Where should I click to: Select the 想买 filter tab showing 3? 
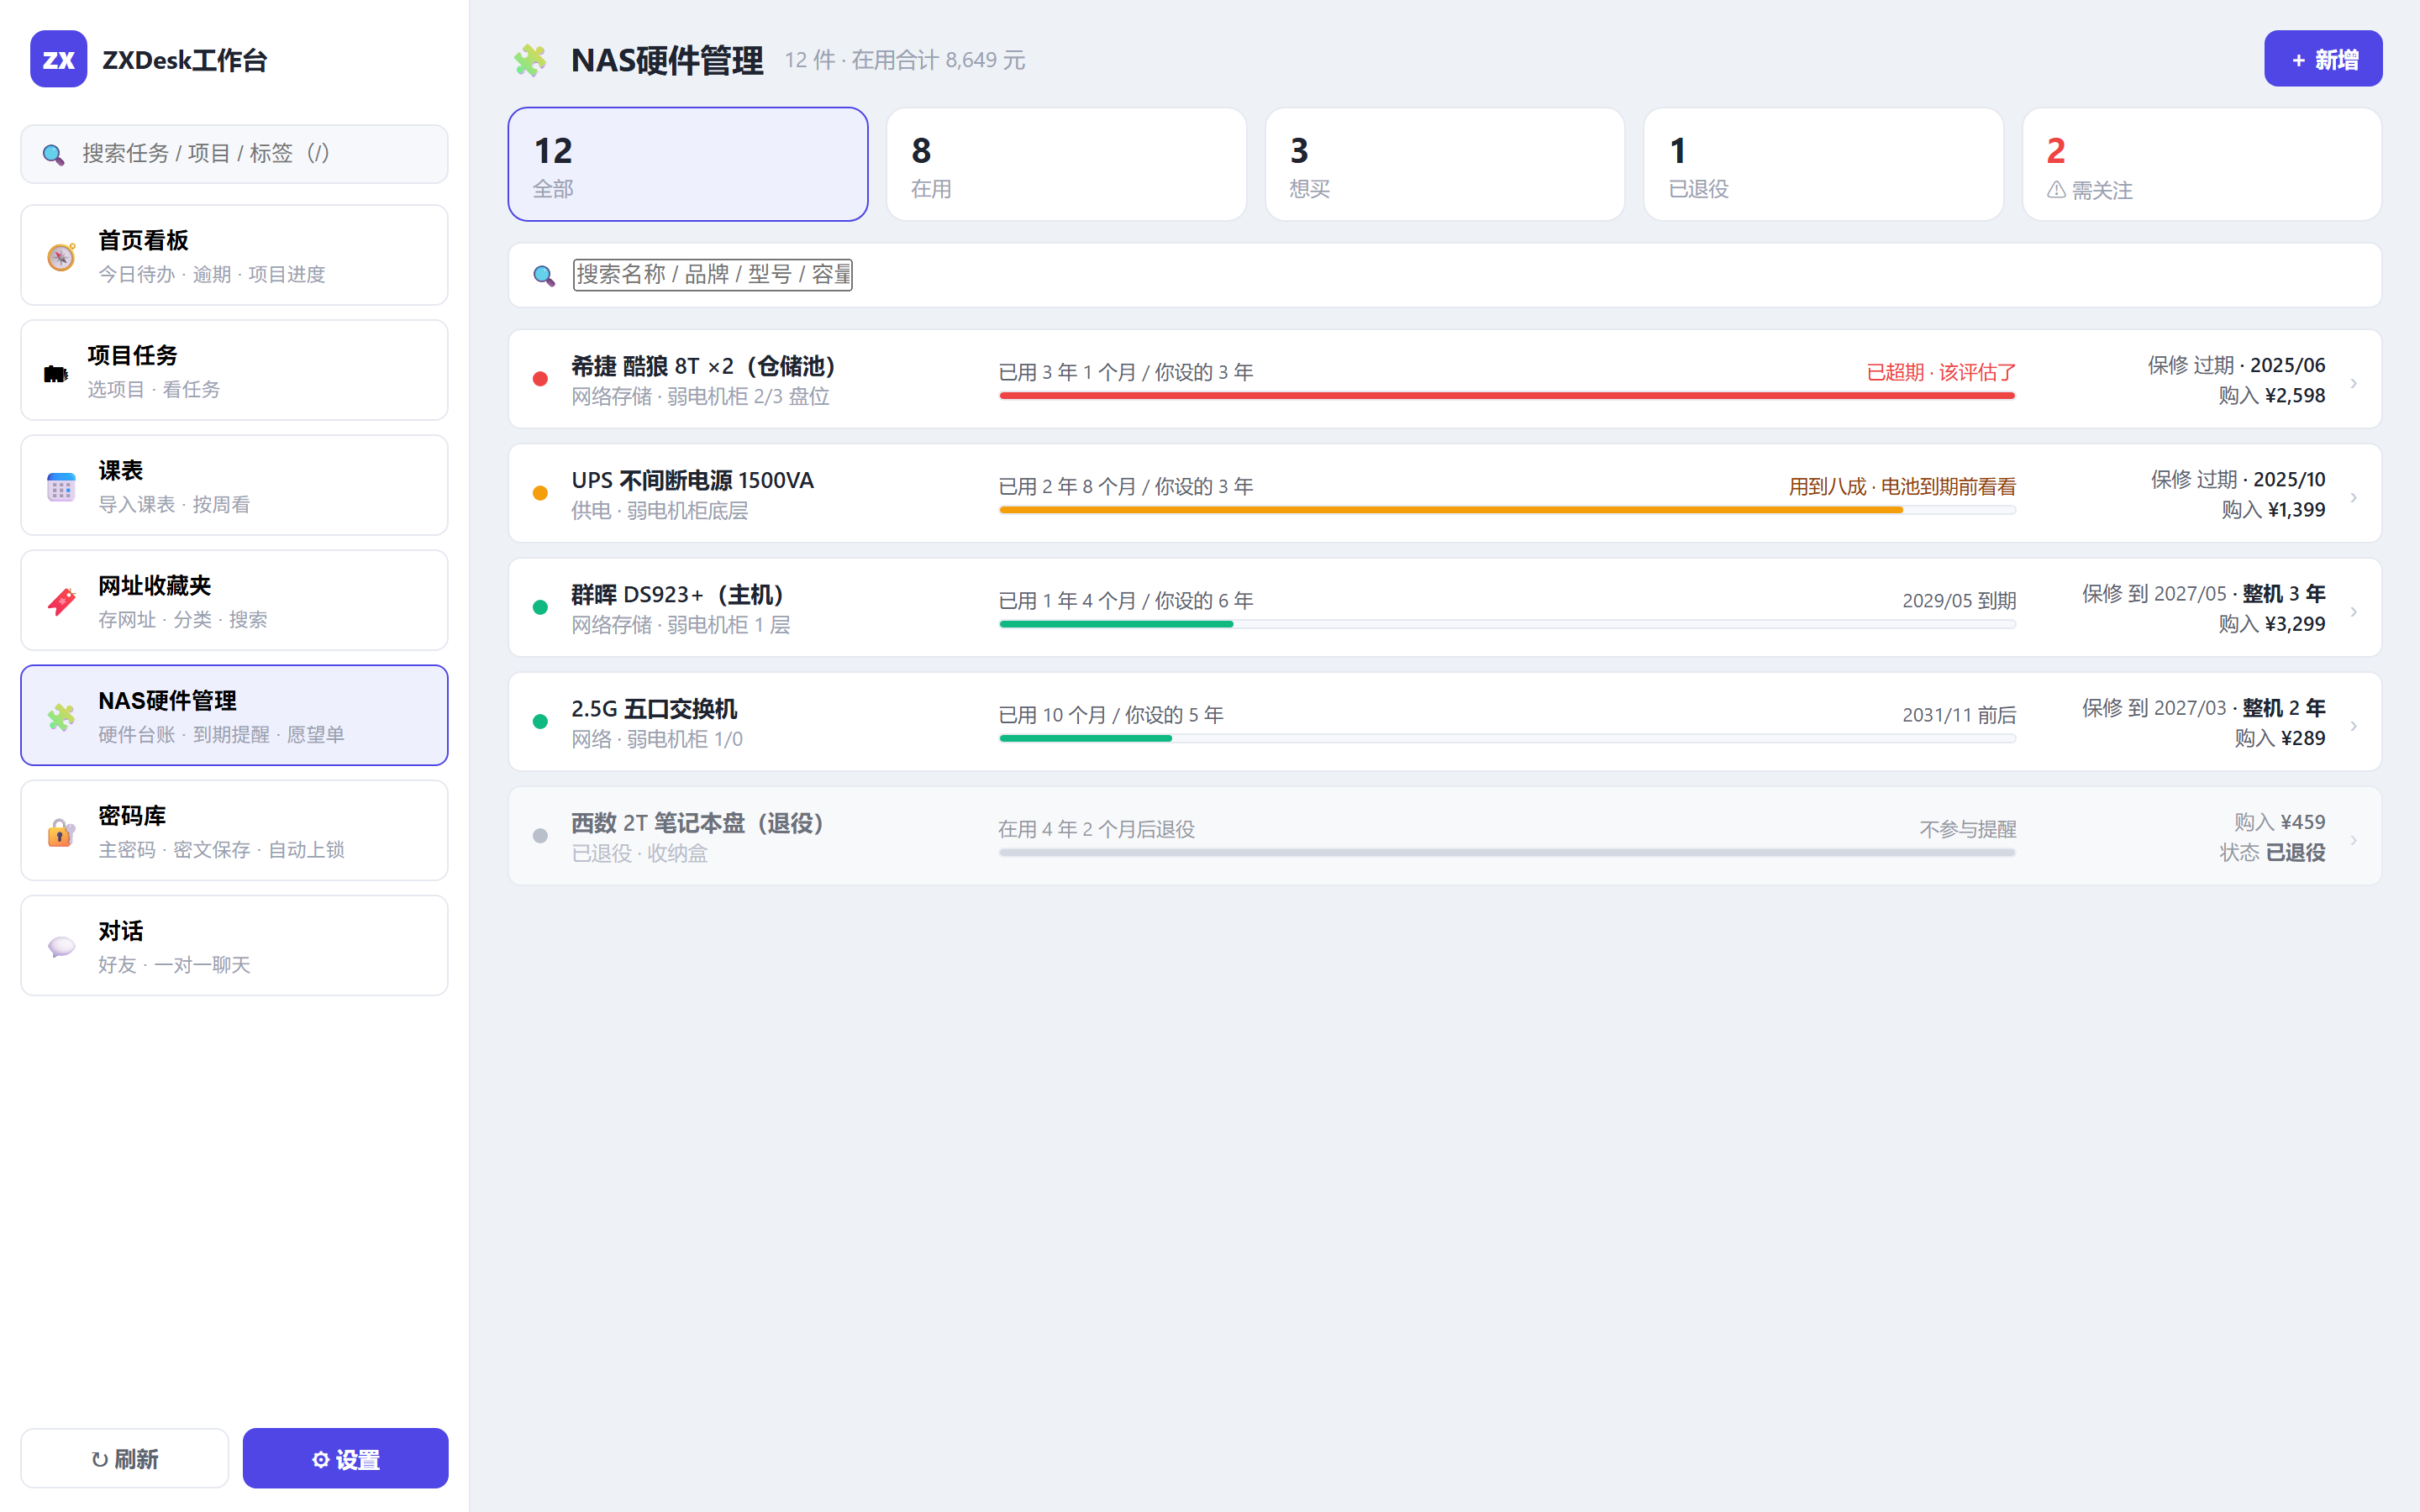[1445, 164]
